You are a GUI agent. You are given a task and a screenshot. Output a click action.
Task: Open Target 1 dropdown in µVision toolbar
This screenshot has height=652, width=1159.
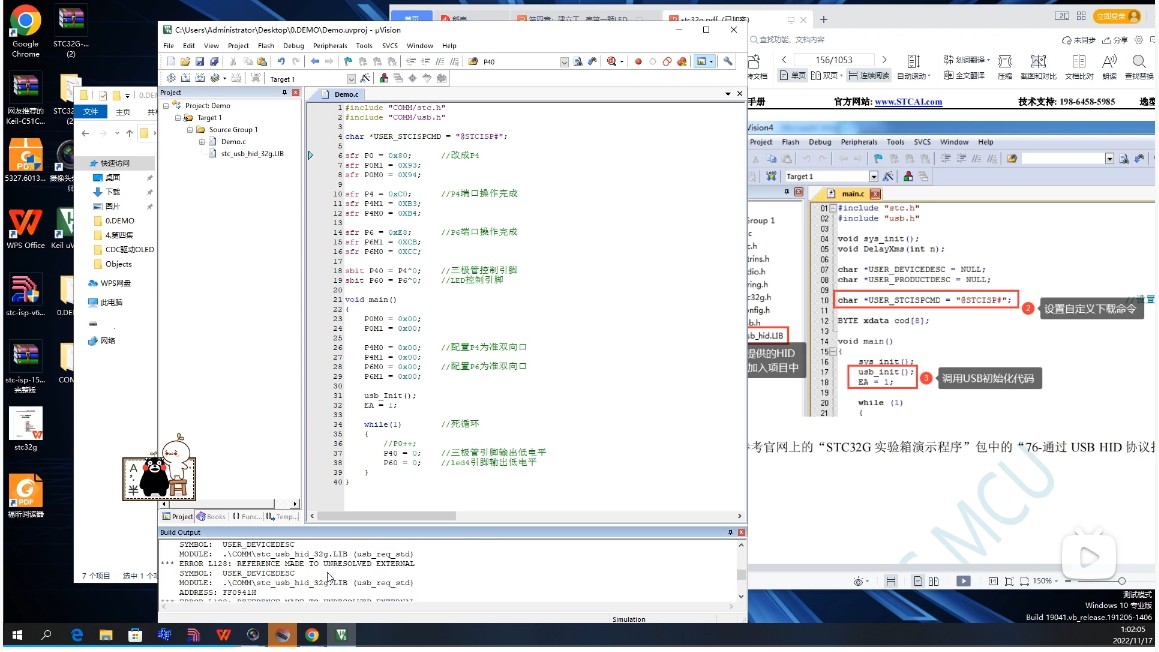coord(351,79)
